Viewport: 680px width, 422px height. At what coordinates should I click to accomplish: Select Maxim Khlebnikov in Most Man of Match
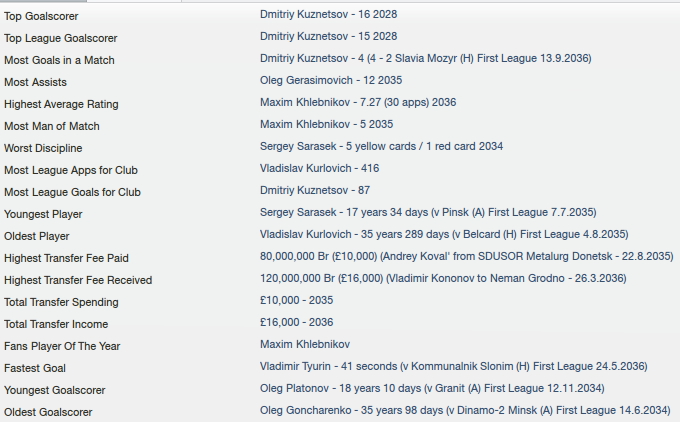pos(305,124)
